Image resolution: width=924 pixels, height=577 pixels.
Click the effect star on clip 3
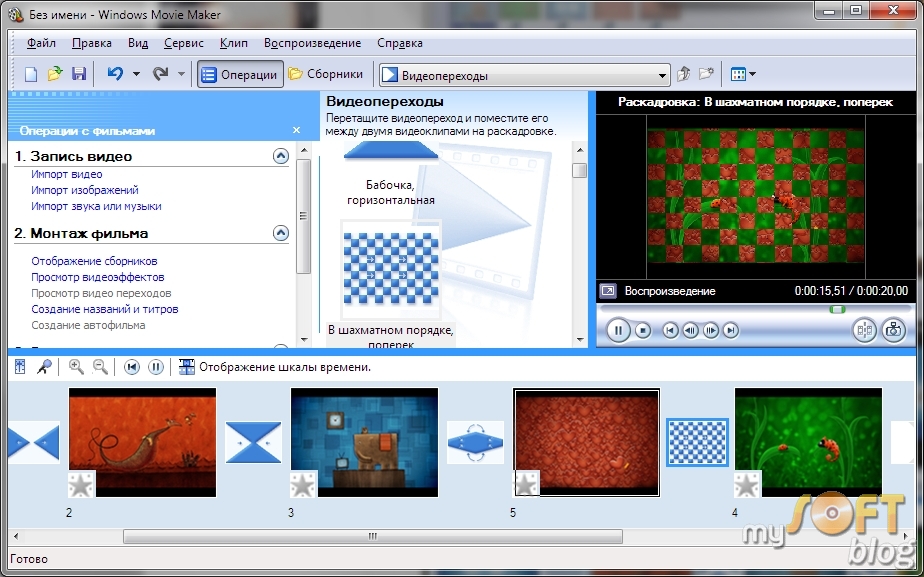303,484
